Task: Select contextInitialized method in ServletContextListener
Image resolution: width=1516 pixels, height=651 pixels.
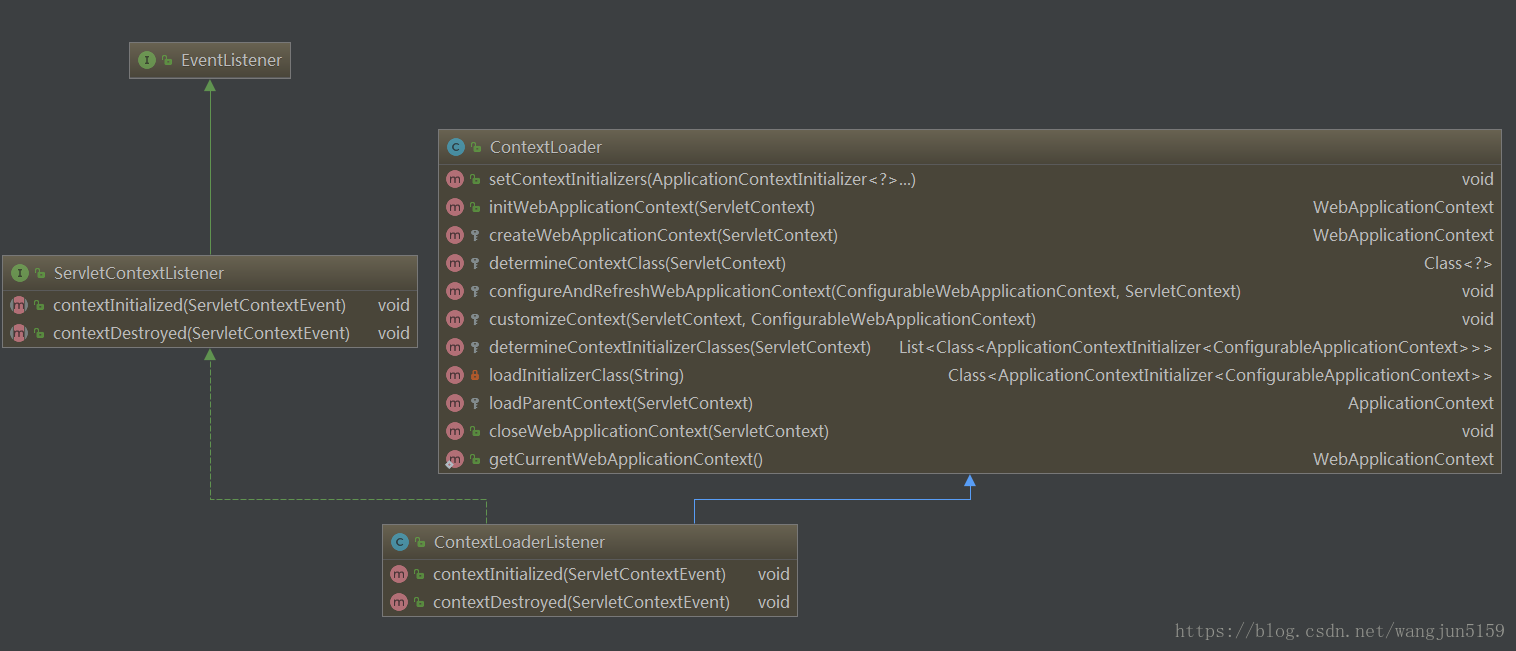Action: point(210,305)
